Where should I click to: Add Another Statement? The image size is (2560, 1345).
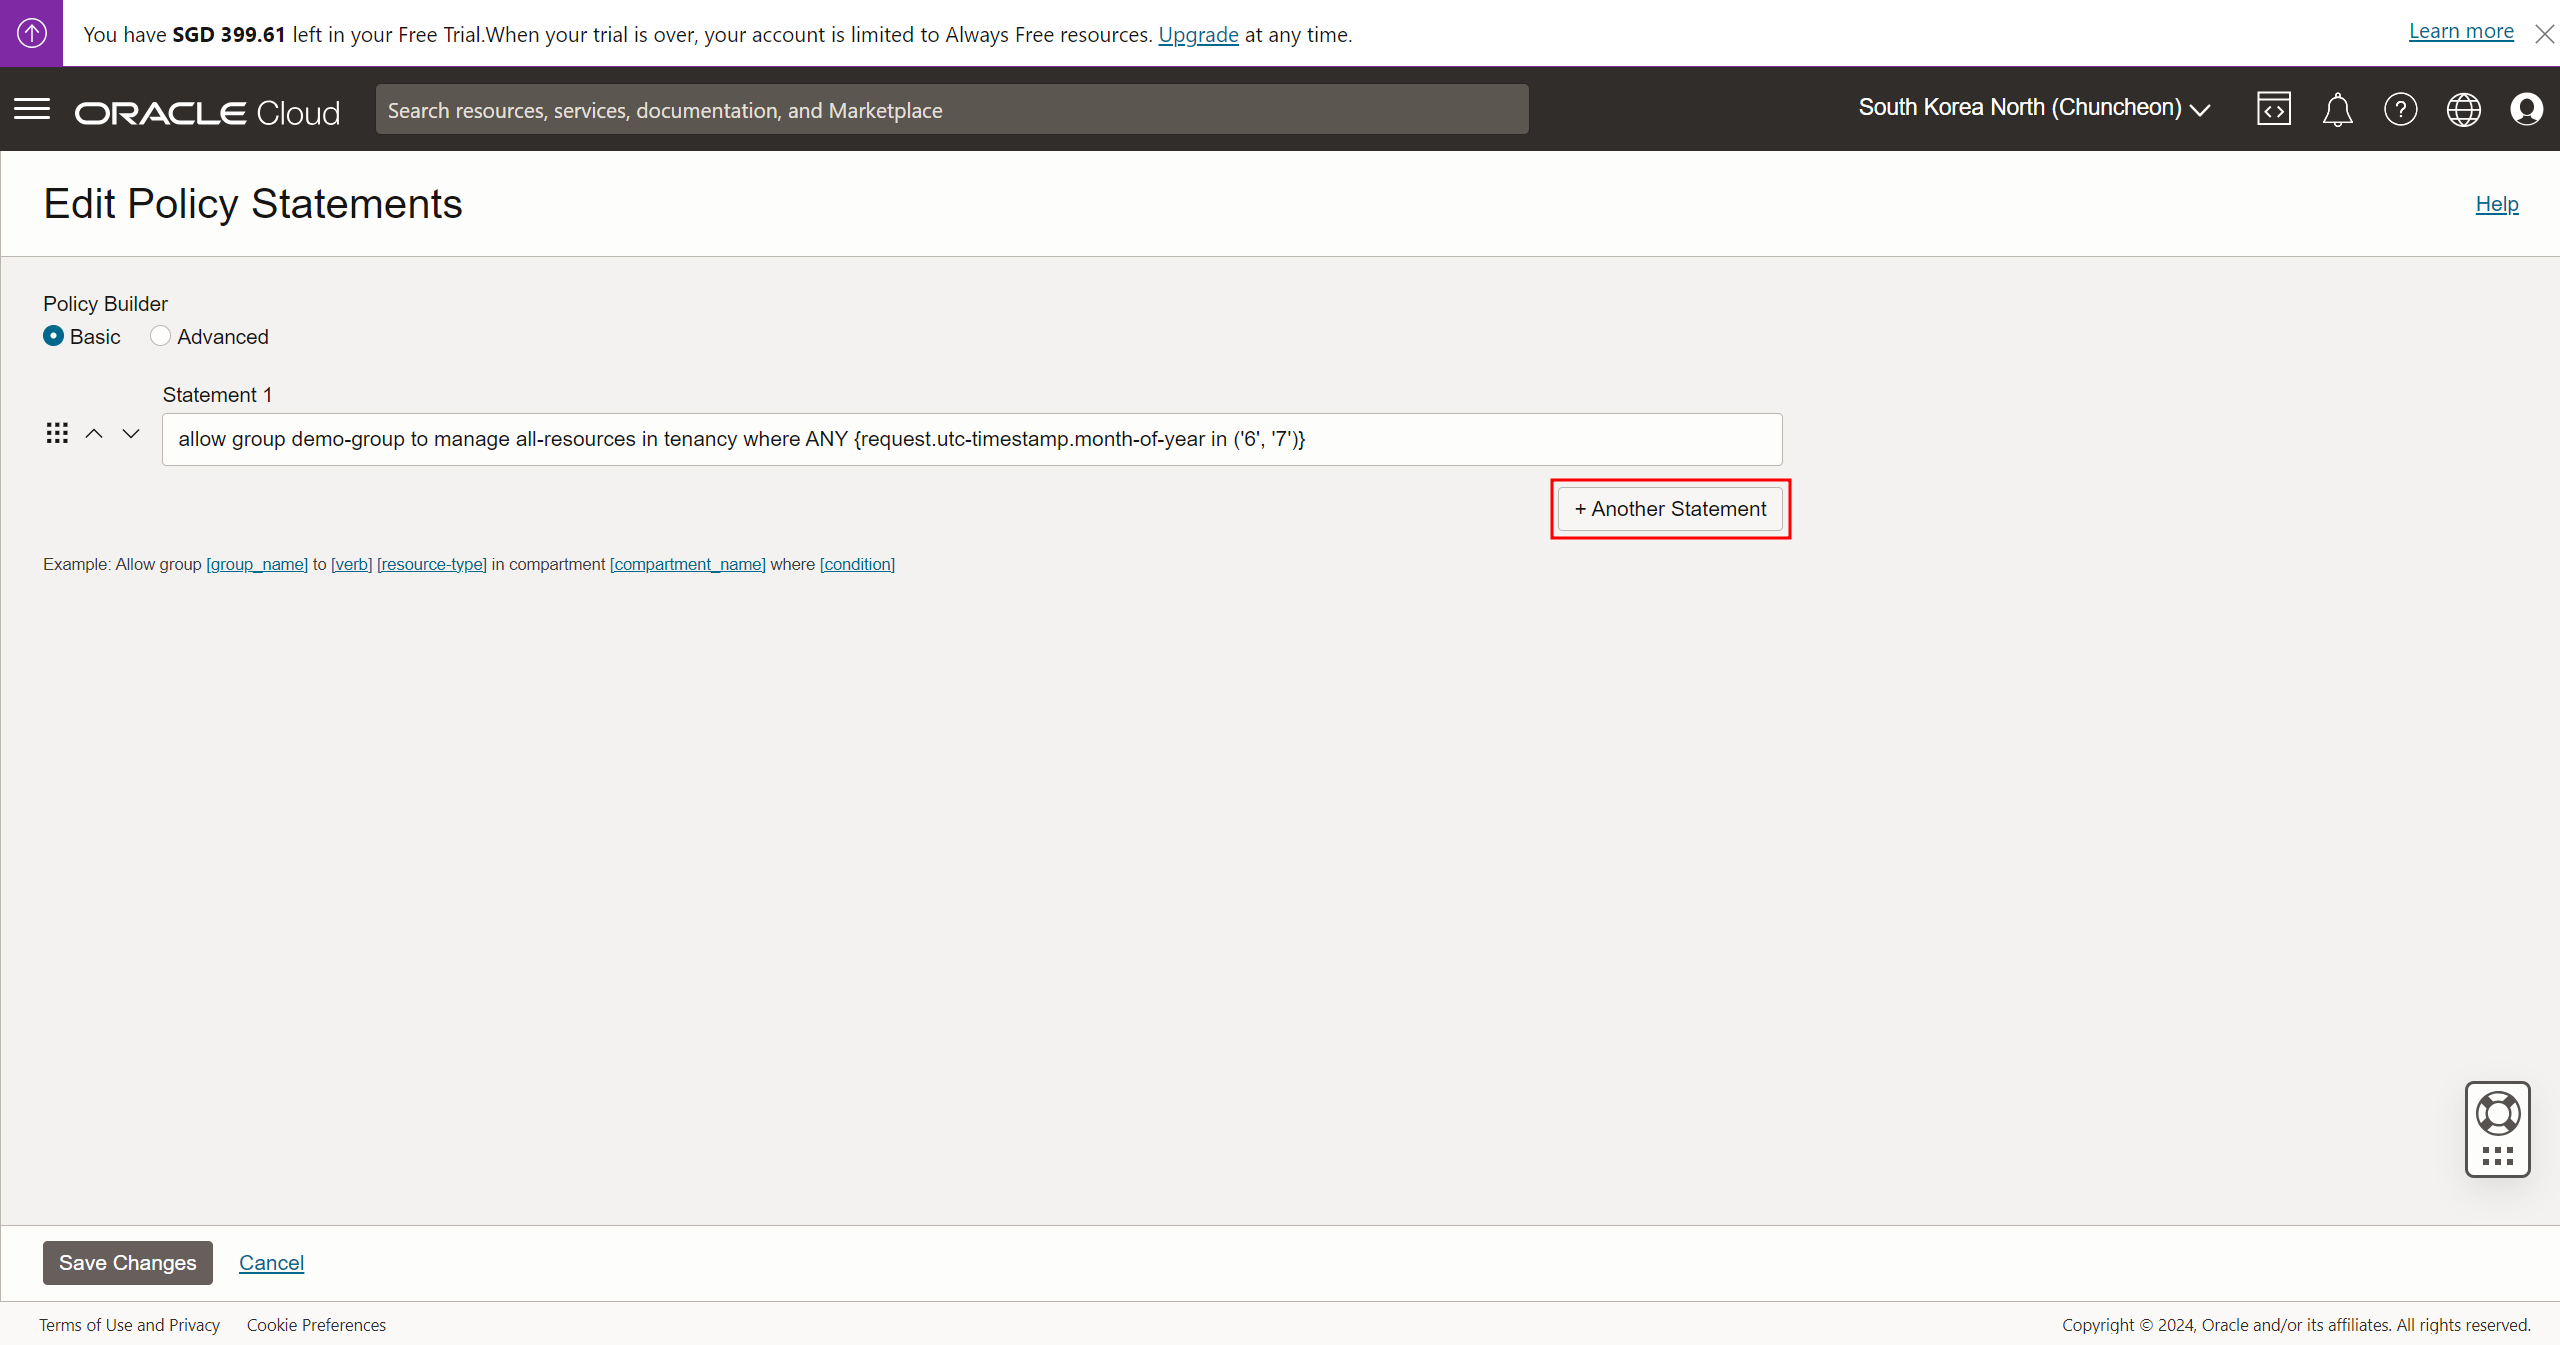[1670, 509]
